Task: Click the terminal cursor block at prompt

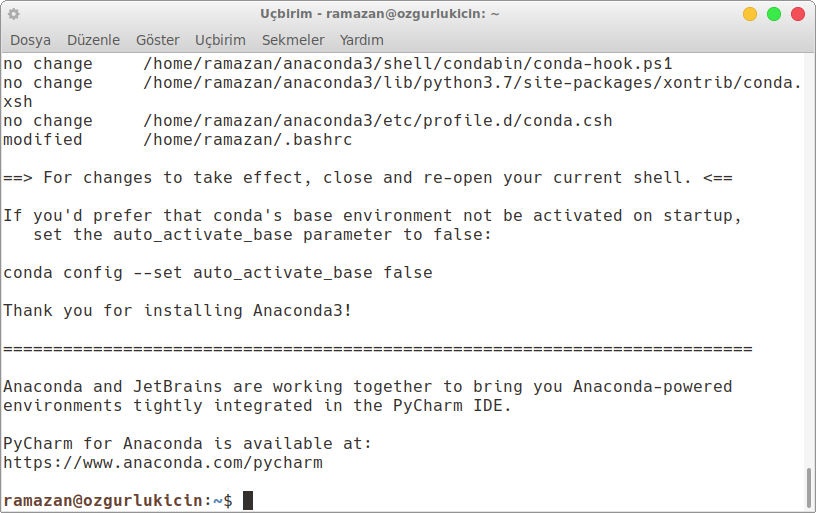Action: click(248, 501)
